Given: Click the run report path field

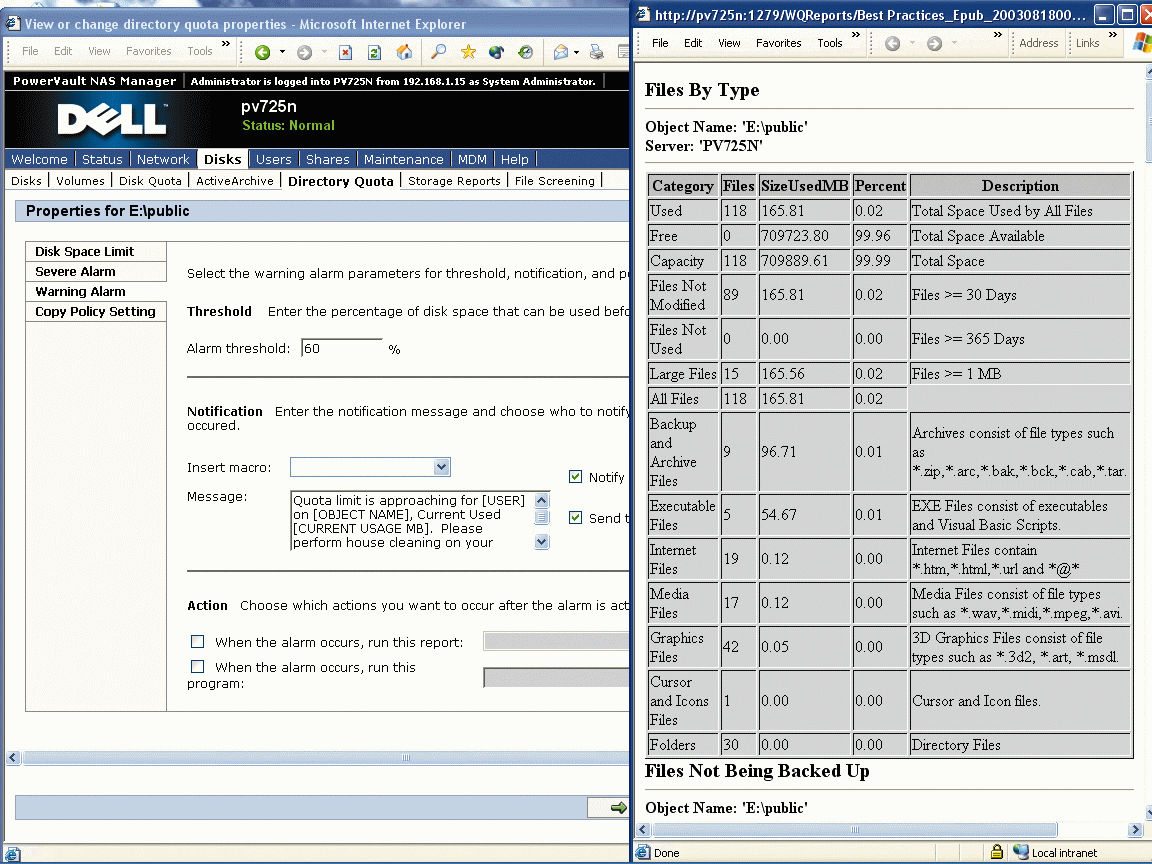Looking at the screenshot, I should [556, 641].
